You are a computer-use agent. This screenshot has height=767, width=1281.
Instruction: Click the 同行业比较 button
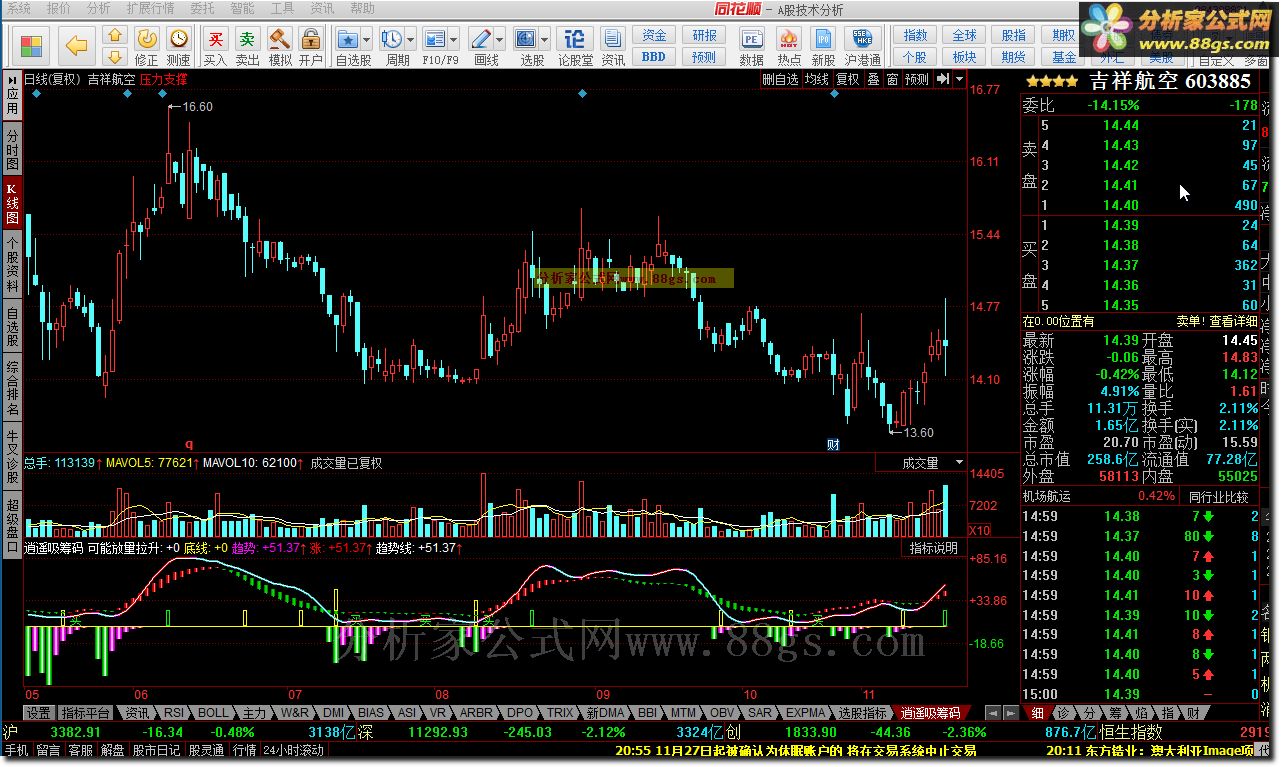[1218, 496]
